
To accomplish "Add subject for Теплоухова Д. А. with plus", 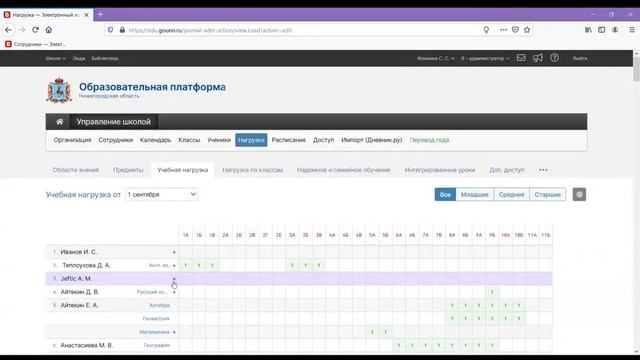I will [174, 265].
